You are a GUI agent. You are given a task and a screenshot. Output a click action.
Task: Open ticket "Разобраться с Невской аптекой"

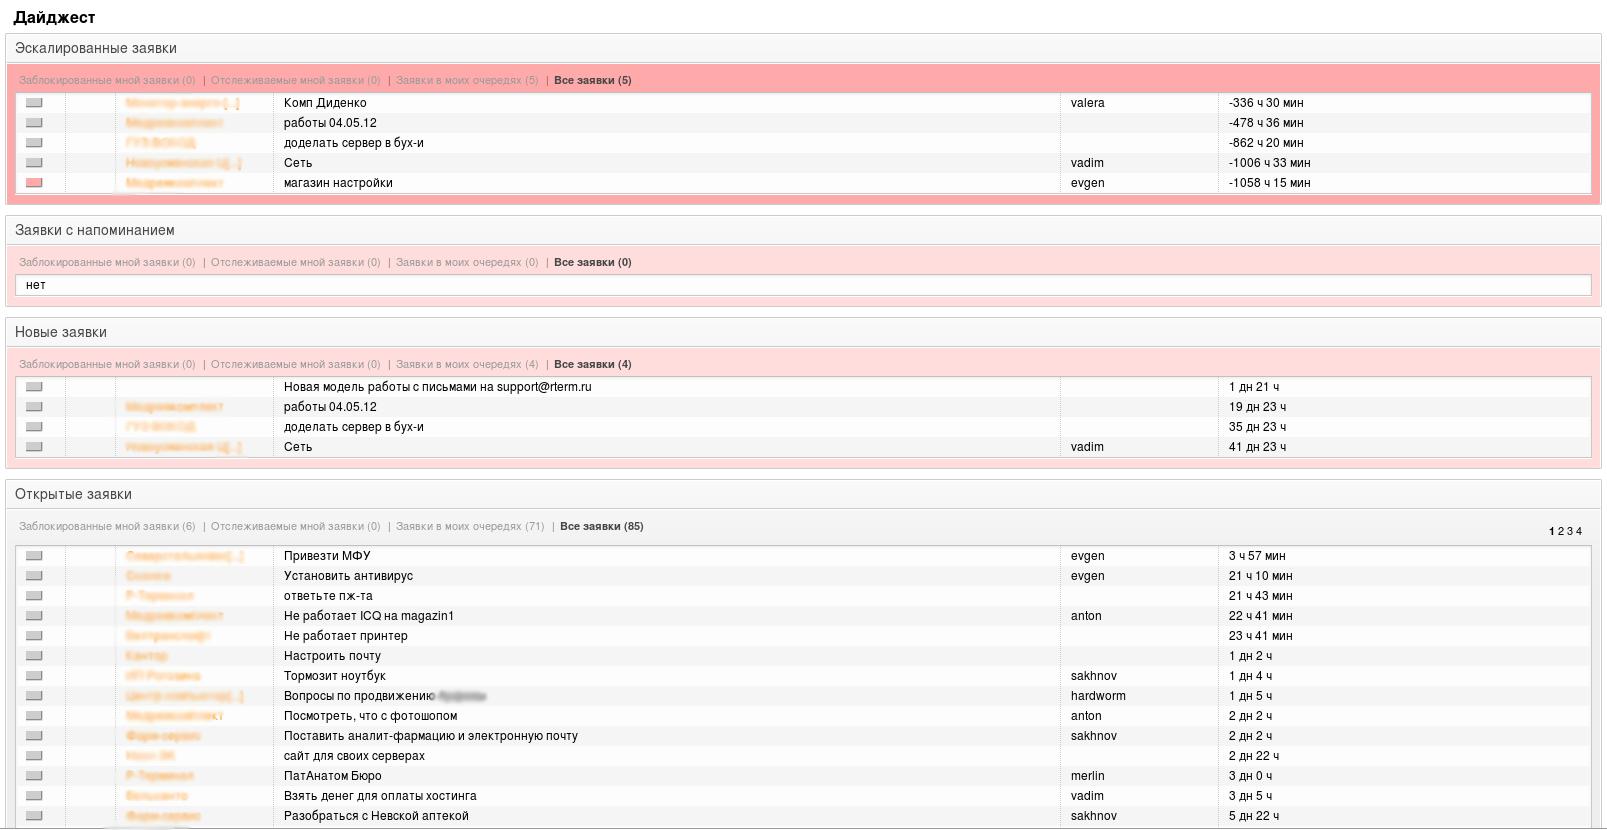pos(376,816)
